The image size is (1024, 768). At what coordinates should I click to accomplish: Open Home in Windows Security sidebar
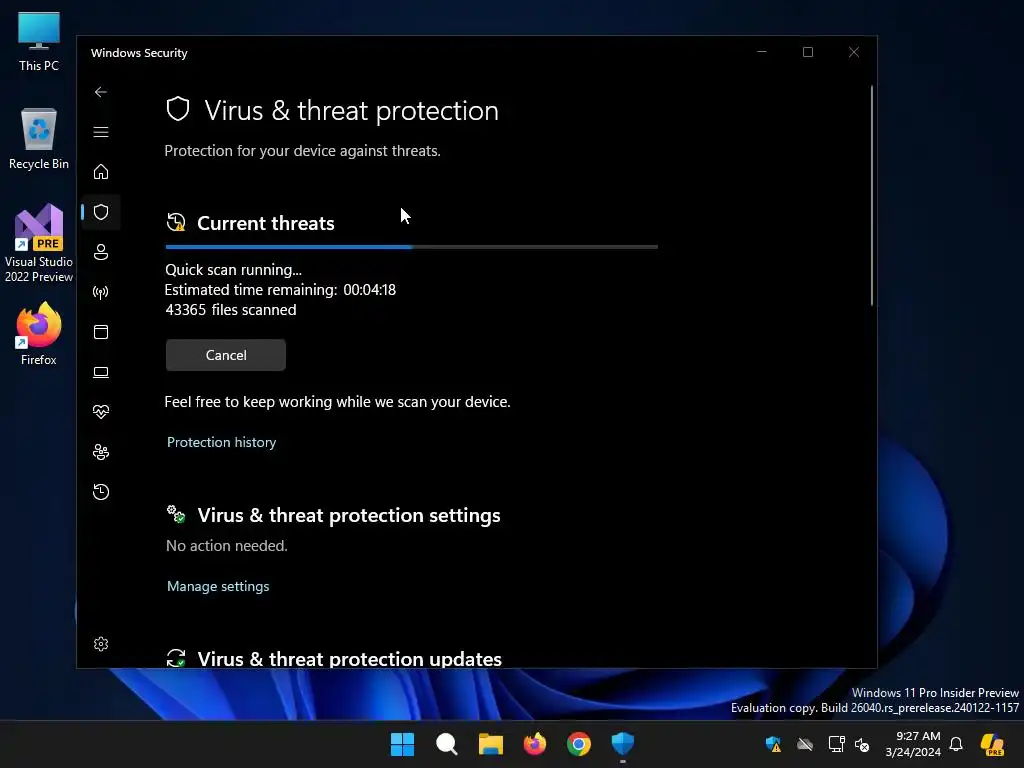click(x=101, y=172)
